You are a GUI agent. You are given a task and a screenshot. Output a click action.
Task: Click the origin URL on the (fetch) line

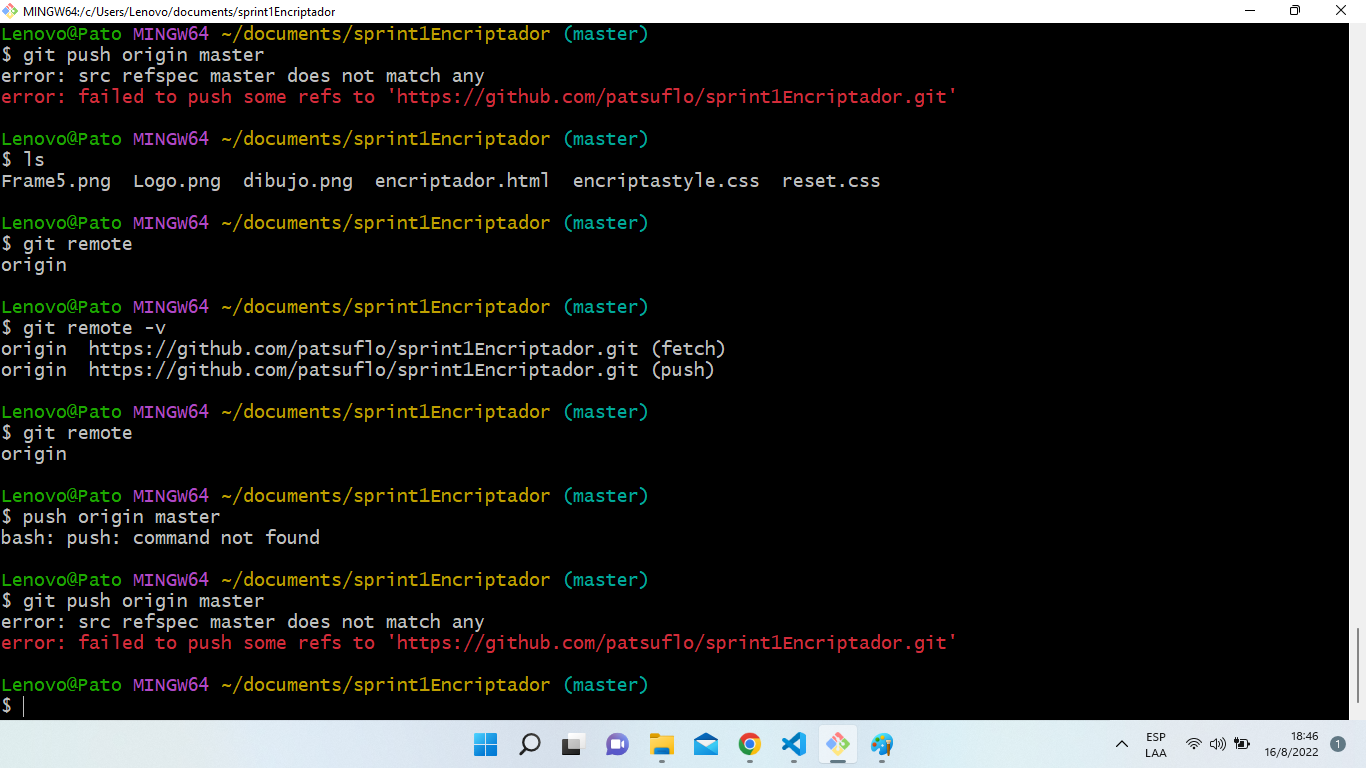(363, 349)
